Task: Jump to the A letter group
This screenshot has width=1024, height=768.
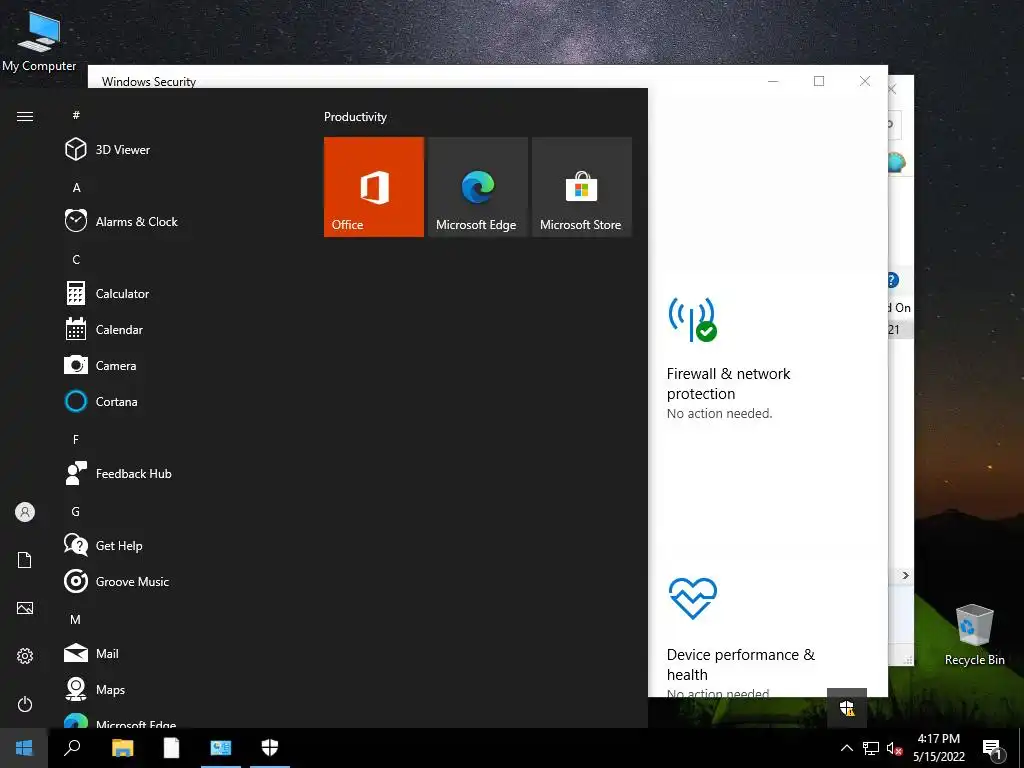Action: [76, 187]
